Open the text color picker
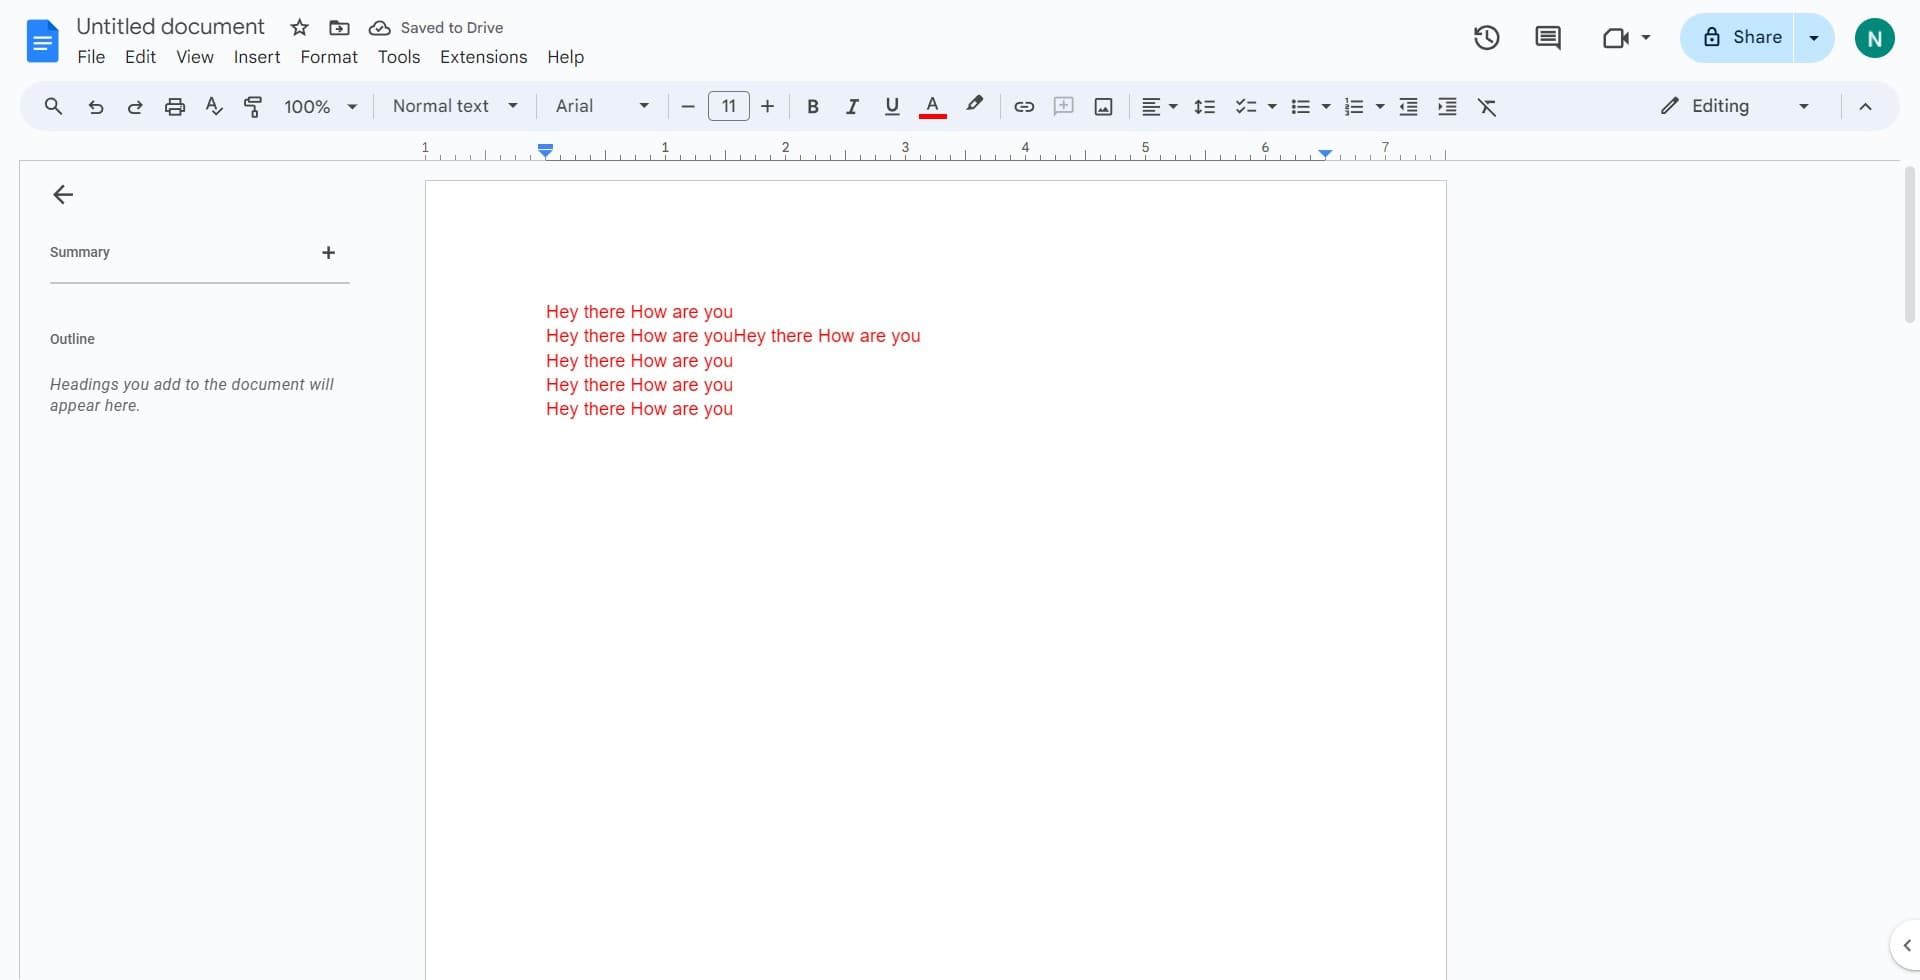This screenshot has height=980, width=1920. point(932,106)
